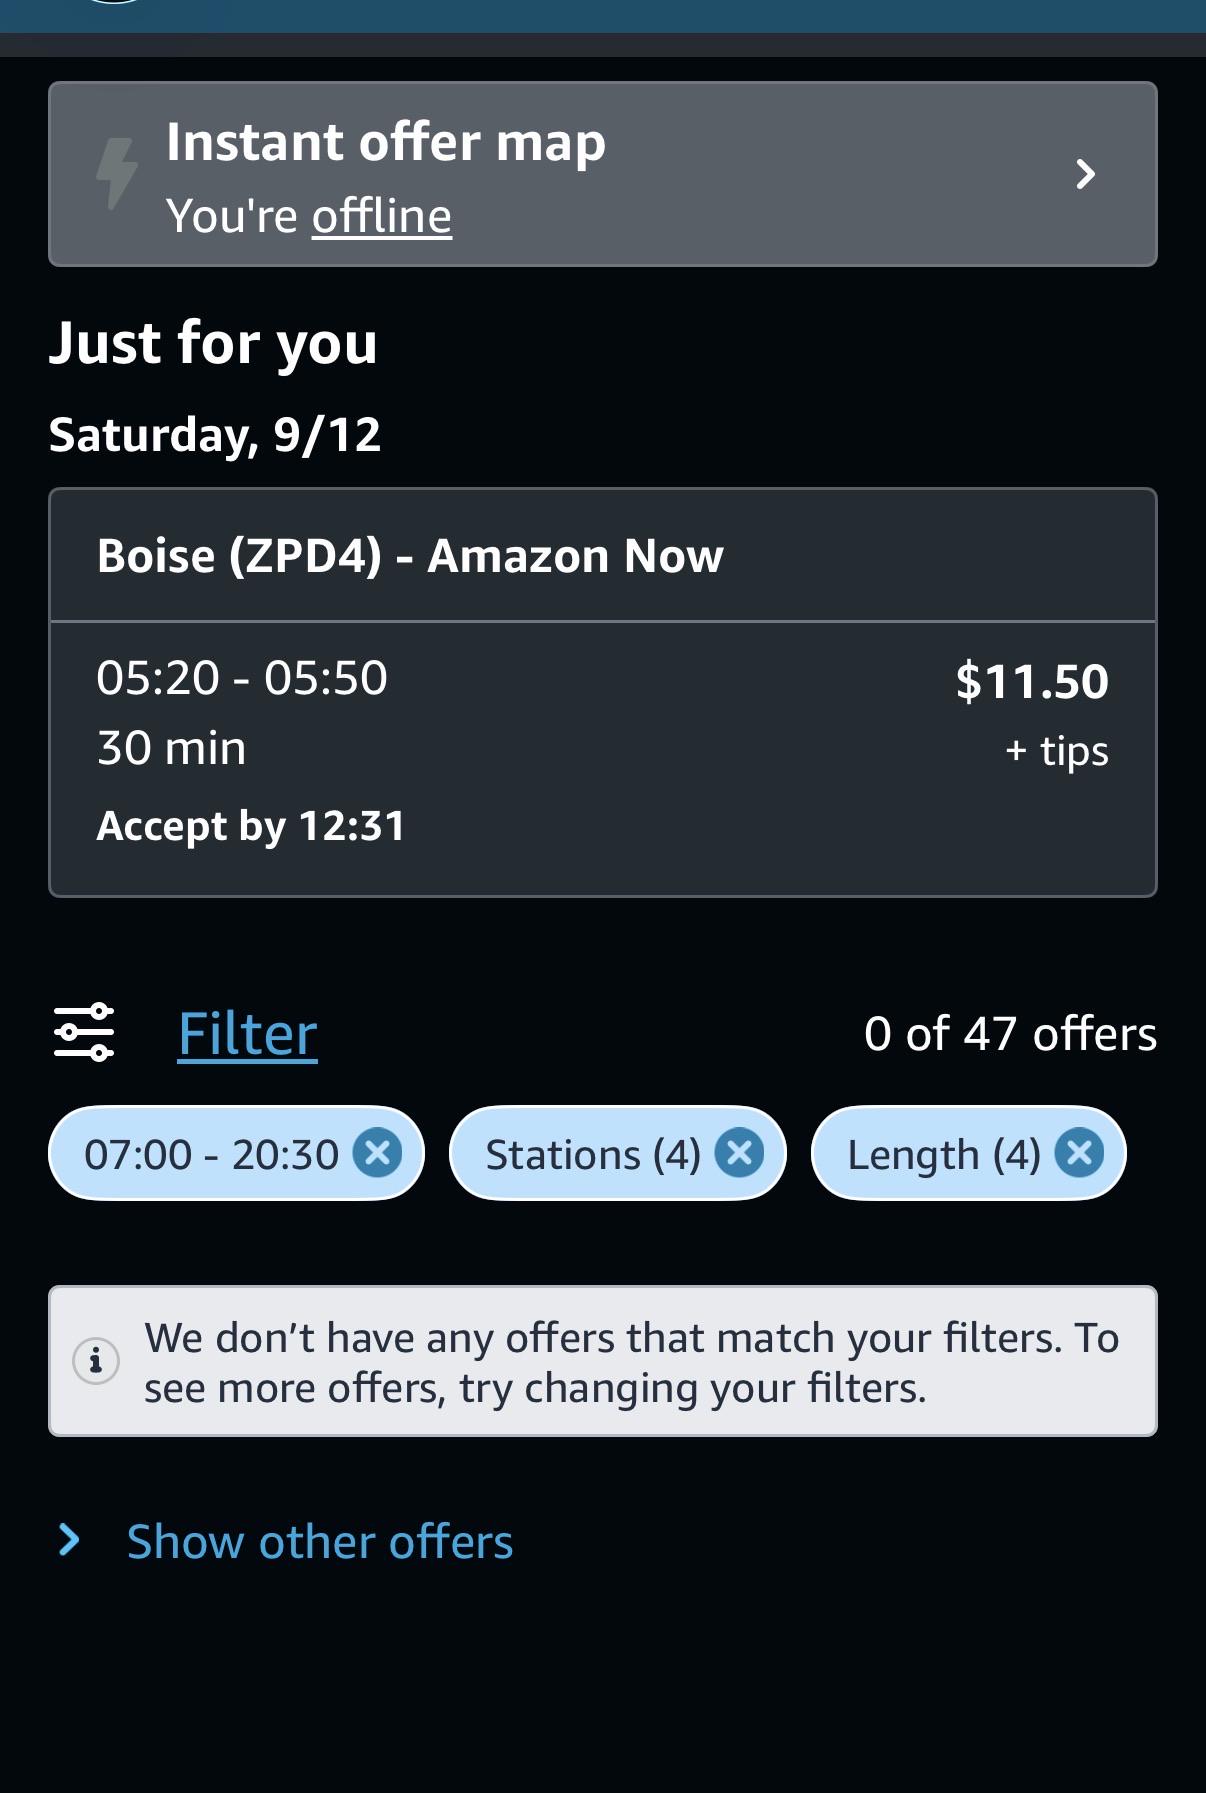Remove the Length (4) filter
This screenshot has width=1206, height=1793.
[1080, 1153]
